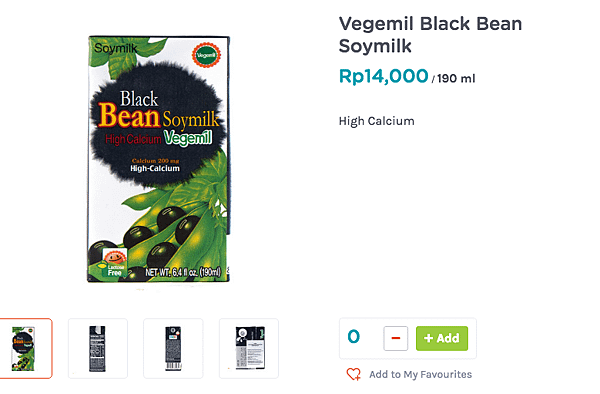Select the third thumbnail with barcode side

point(173,348)
